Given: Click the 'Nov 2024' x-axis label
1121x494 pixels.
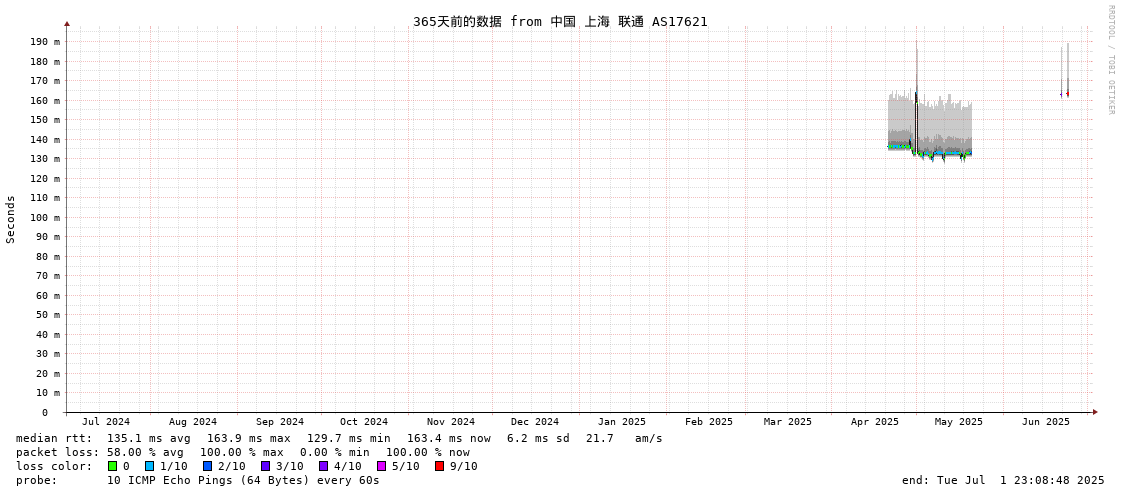Looking at the screenshot, I should (451, 422).
